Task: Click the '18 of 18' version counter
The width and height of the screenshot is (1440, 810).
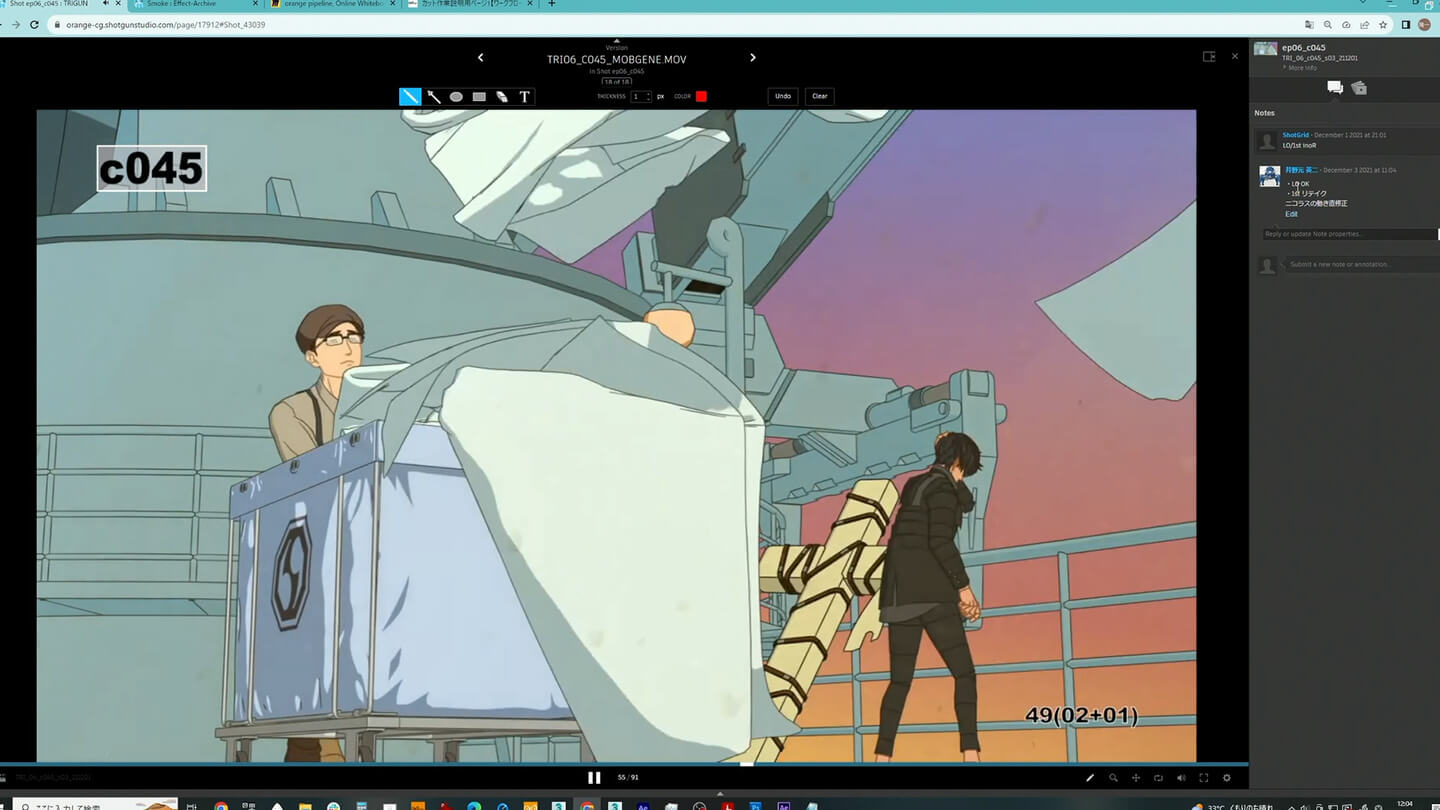Action: click(x=616, y=81)
